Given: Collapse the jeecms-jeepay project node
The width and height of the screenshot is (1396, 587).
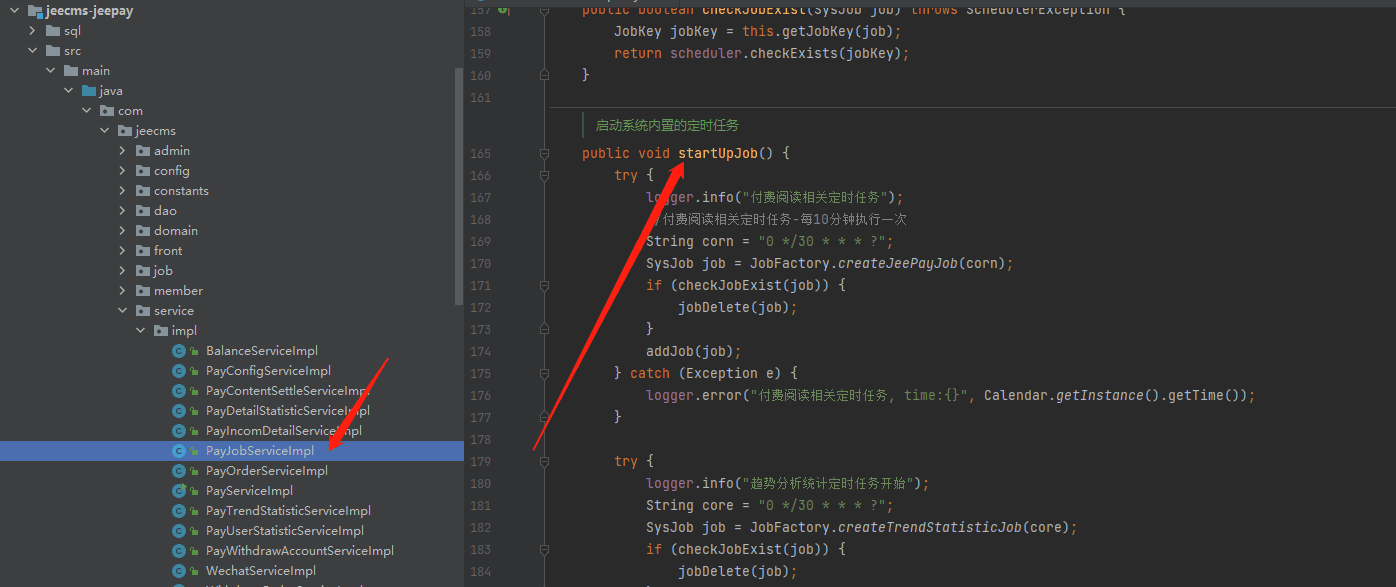Looking at the screenshot, I should coord(14,11).
